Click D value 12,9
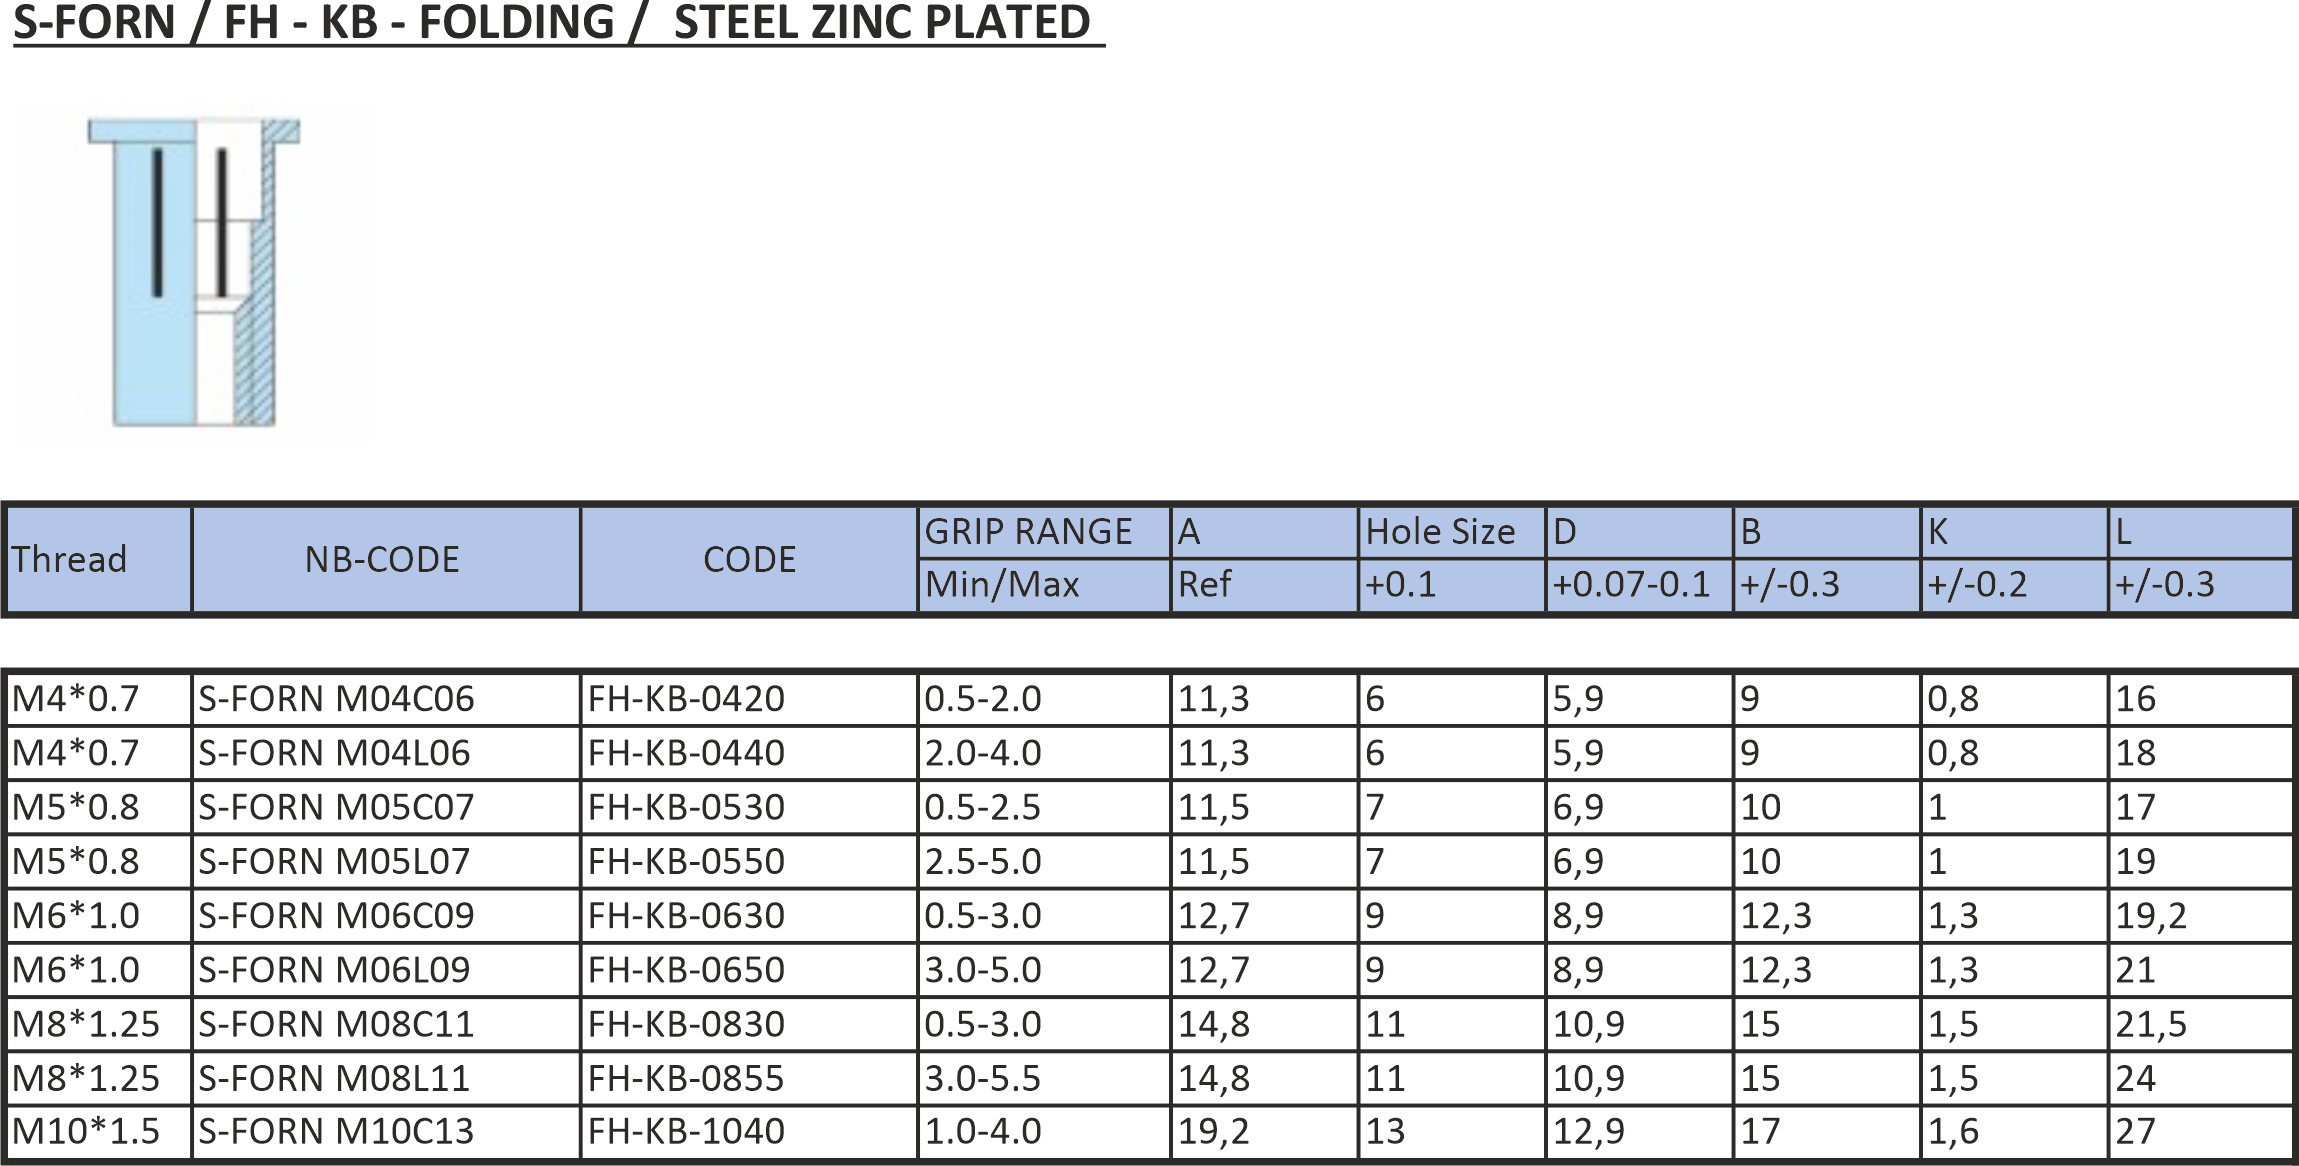 [x=1639, y=1131]
